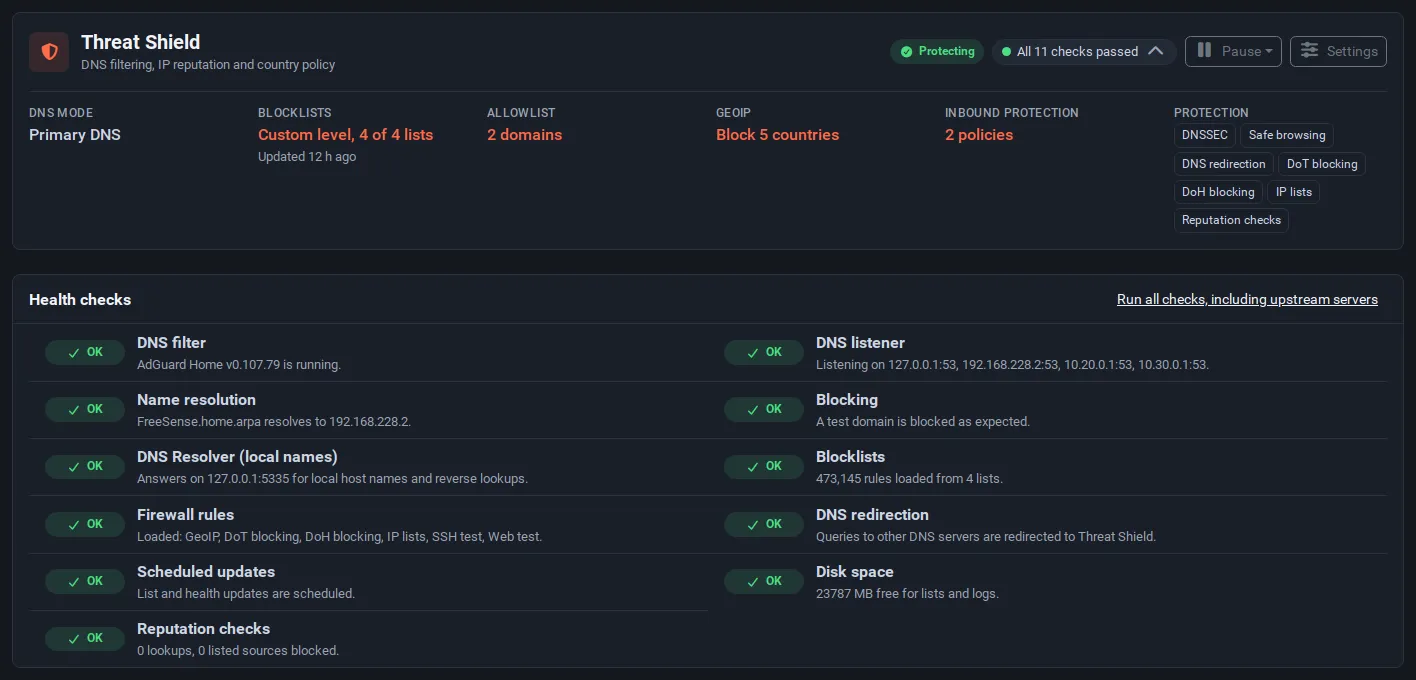Select the DNS listener health check title
1416x680 pixels.
860,343
